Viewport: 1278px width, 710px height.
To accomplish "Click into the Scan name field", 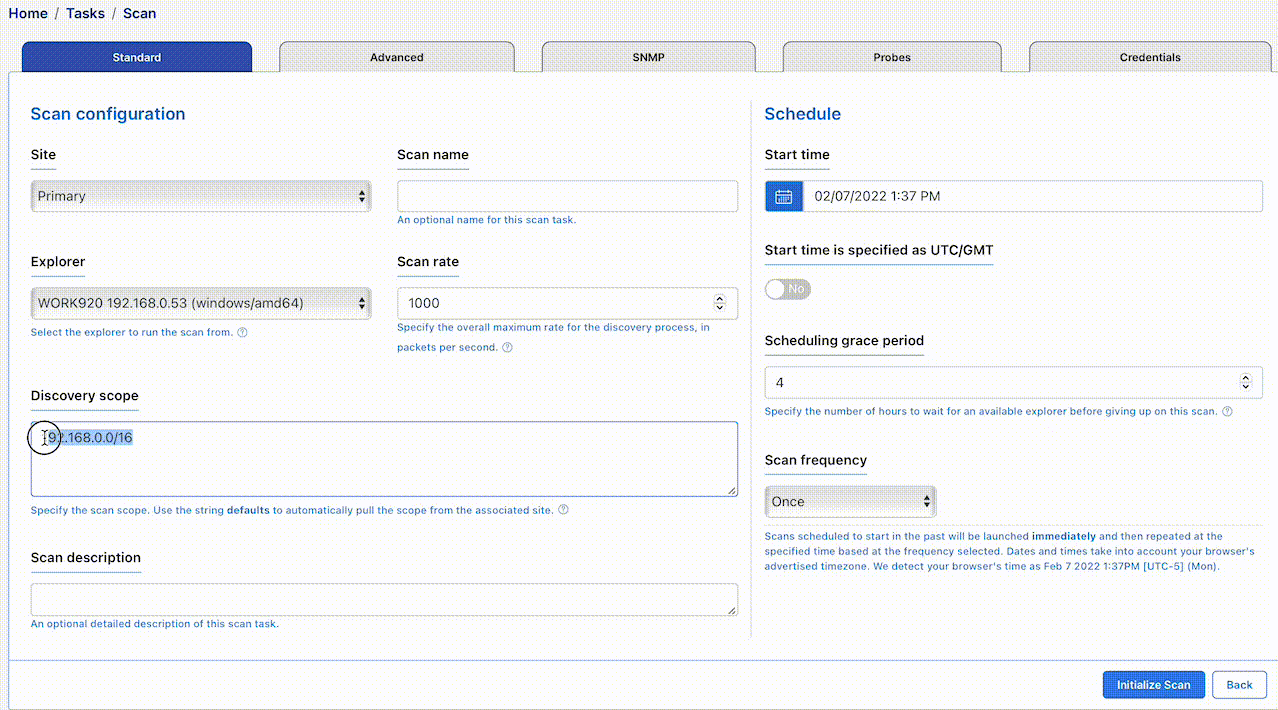I will [567, 196].
